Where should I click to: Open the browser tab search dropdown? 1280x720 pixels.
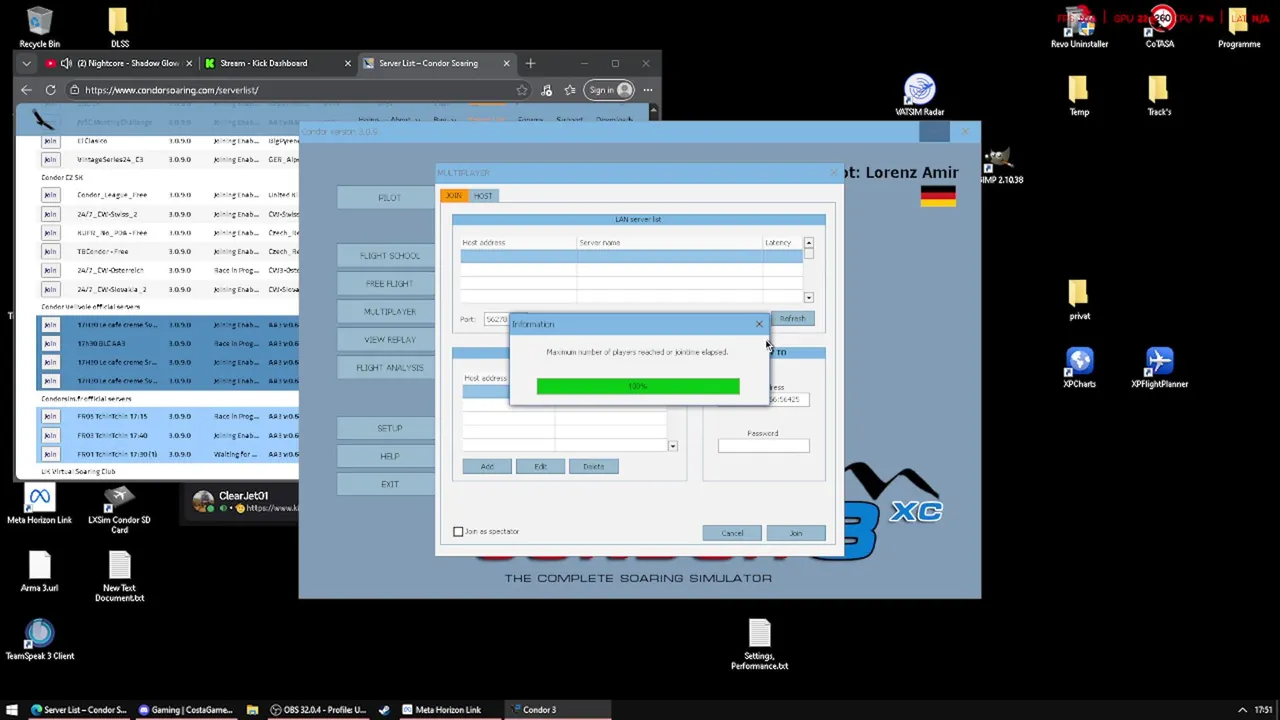27,63
